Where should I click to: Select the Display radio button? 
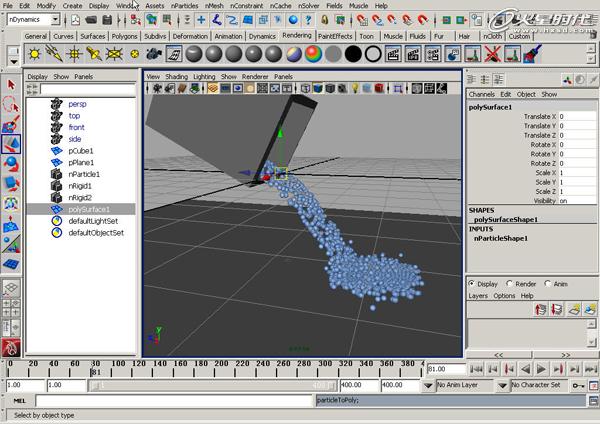[x=472, y=284]
